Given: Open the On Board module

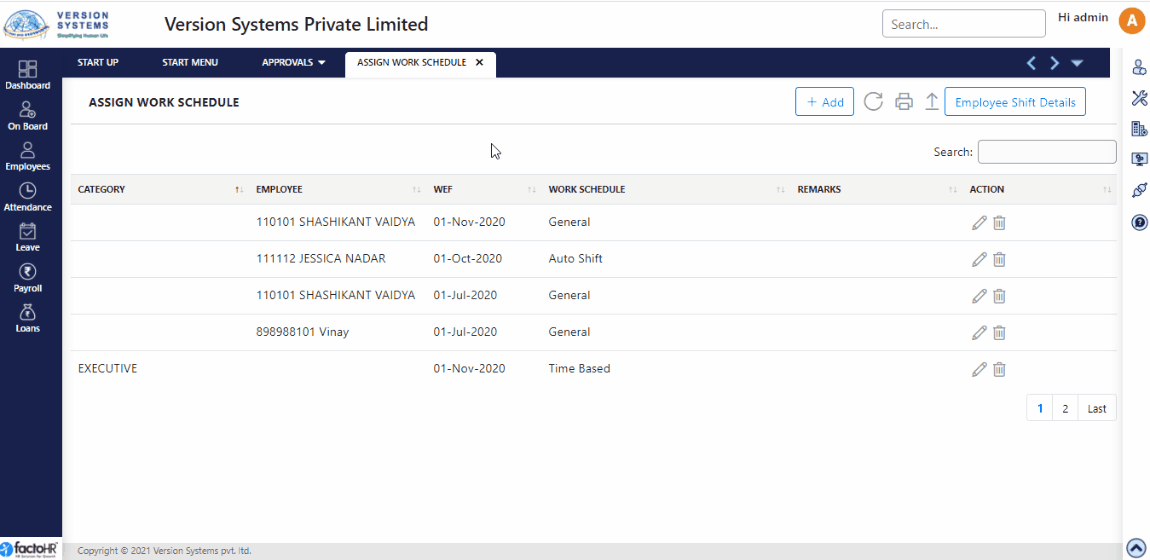Looking at the screenshot, I should pos(27,116).
